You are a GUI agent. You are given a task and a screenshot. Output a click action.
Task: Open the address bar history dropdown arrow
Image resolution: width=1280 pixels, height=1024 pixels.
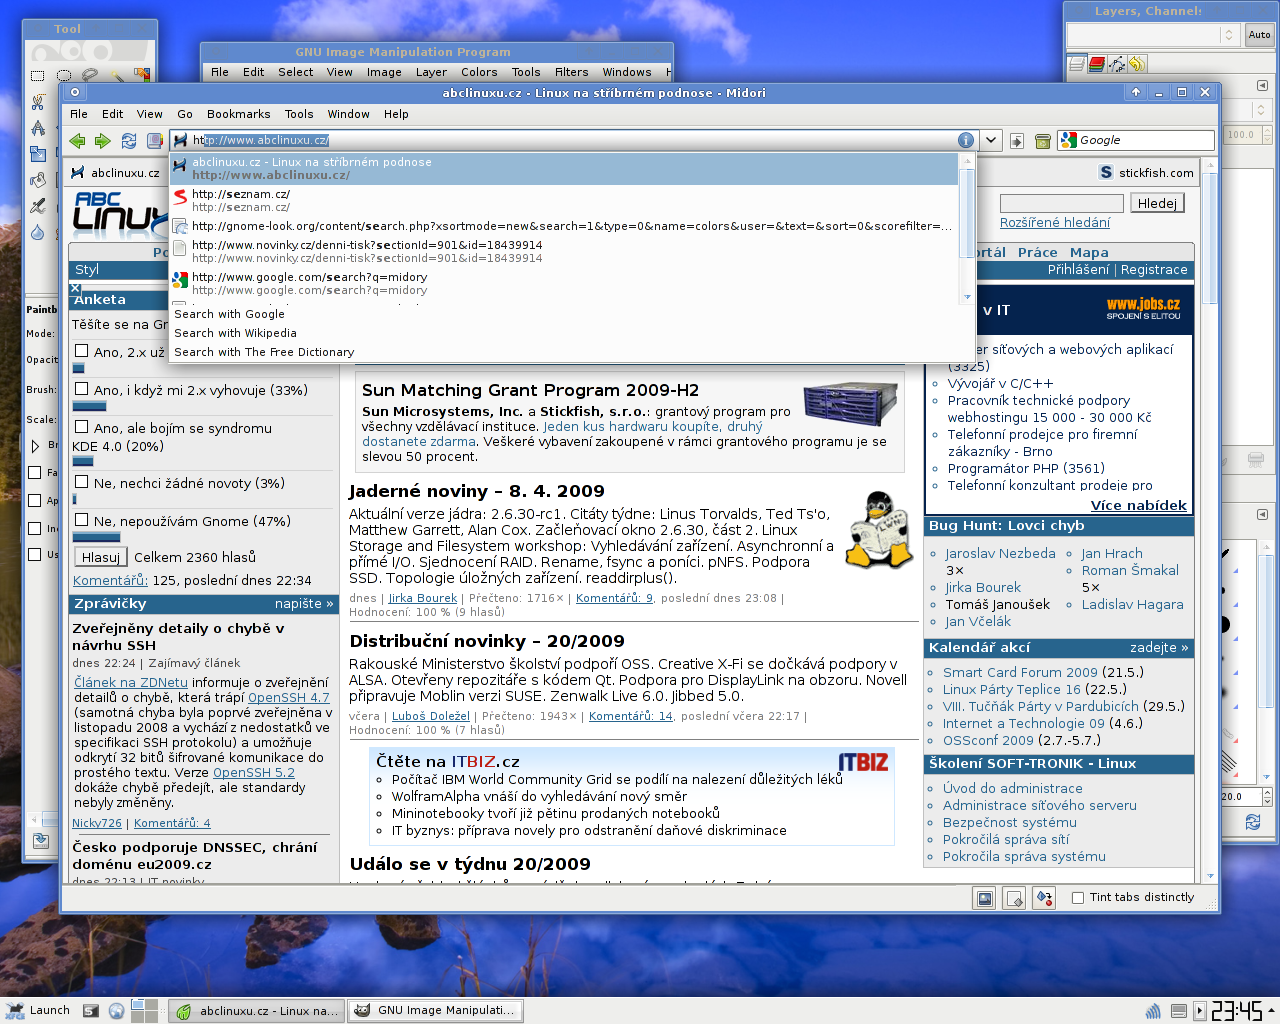coord(990,141)
